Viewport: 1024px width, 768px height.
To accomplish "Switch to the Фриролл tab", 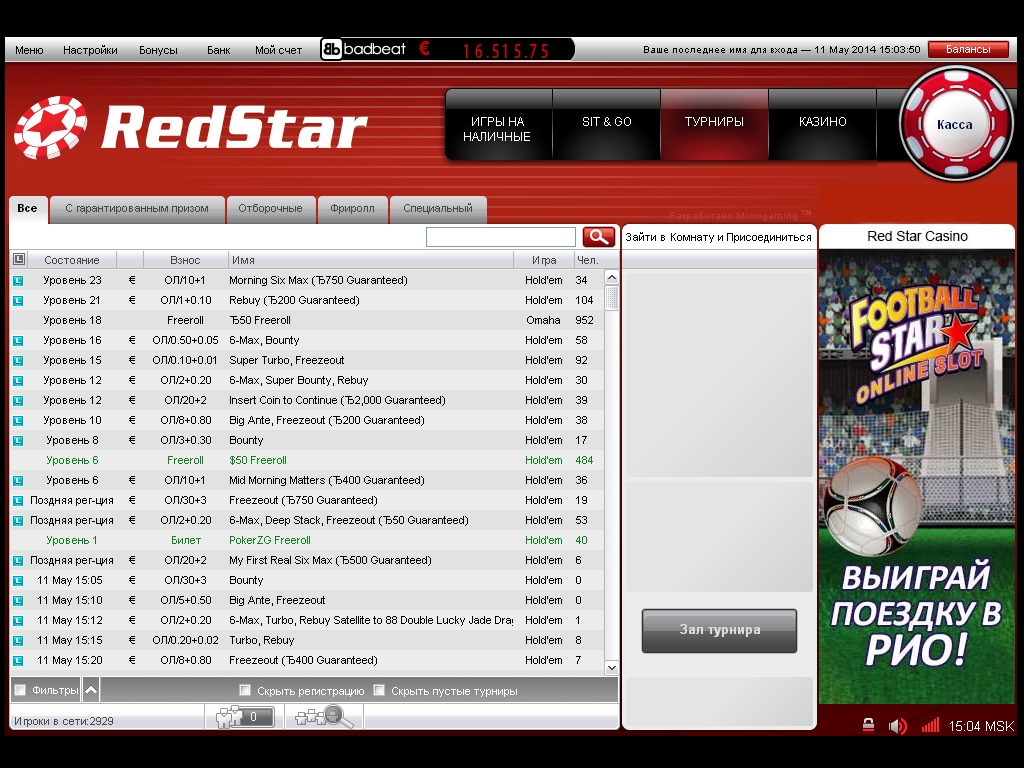I will (x=352, y=209).
